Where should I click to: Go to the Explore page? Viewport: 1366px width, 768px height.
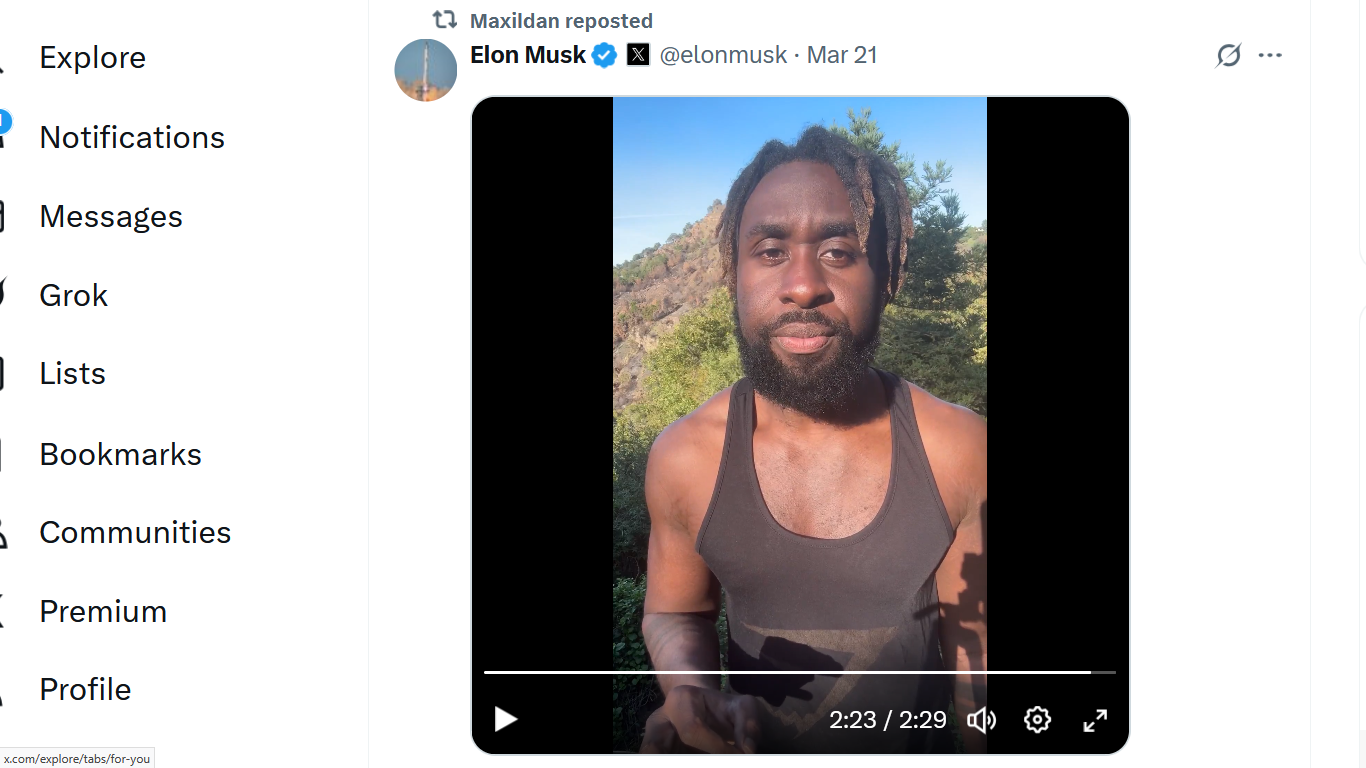[92, 58]
